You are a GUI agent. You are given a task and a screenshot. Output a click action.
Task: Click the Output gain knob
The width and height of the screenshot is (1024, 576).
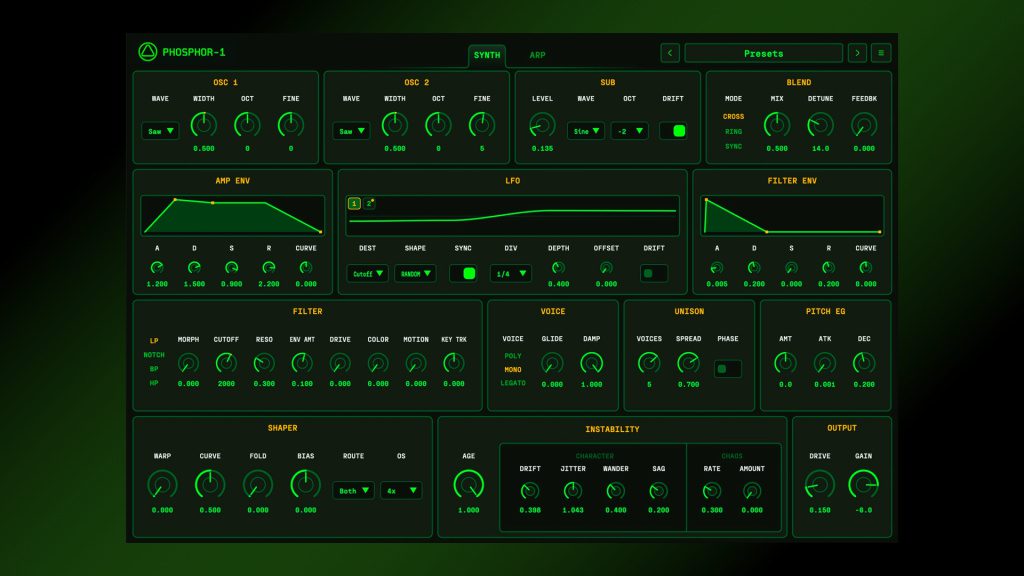click(x=863, y=485)
